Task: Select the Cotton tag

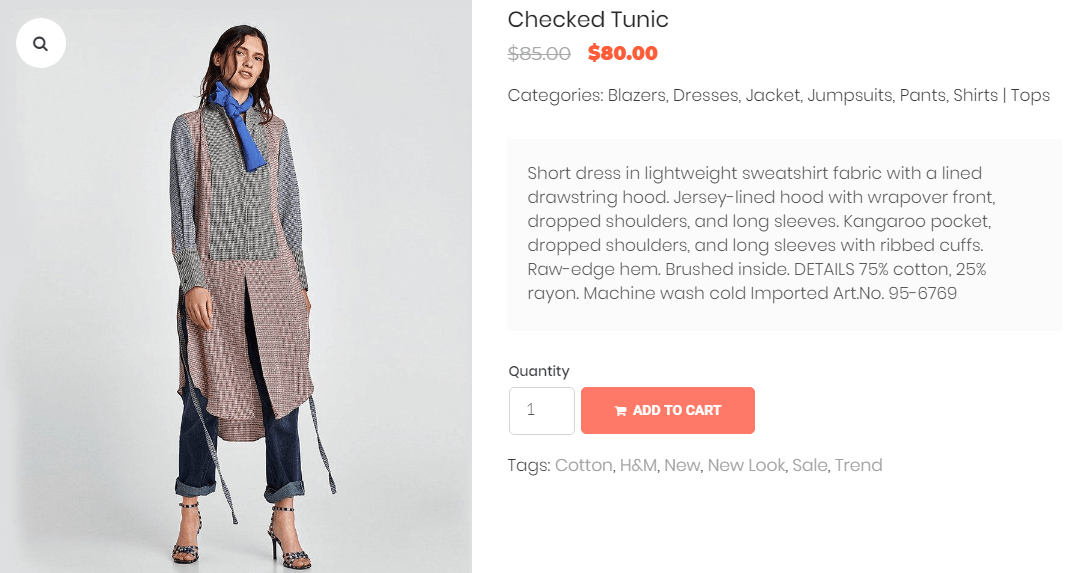Action: pos(583,465)
